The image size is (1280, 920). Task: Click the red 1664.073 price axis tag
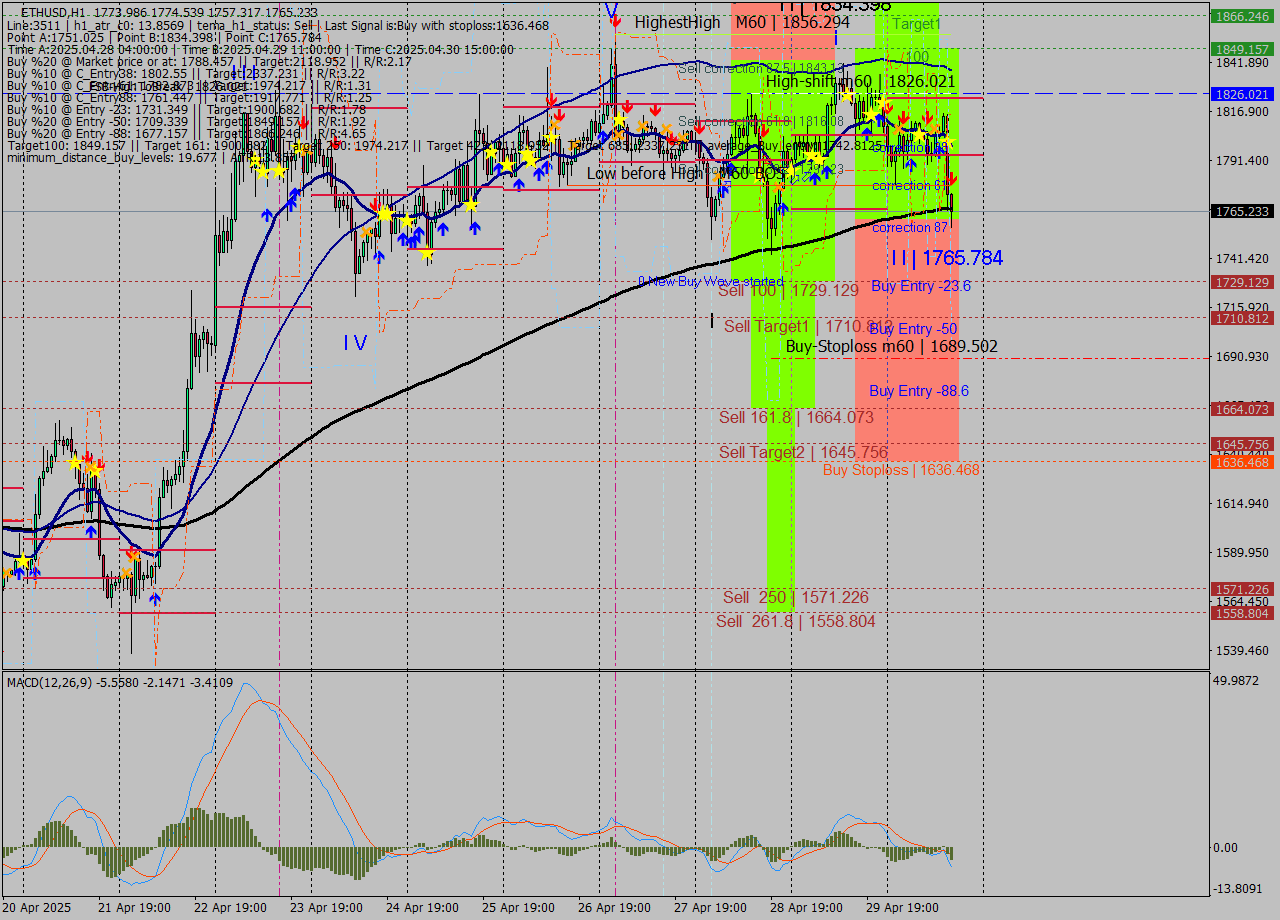[1241, 409]
